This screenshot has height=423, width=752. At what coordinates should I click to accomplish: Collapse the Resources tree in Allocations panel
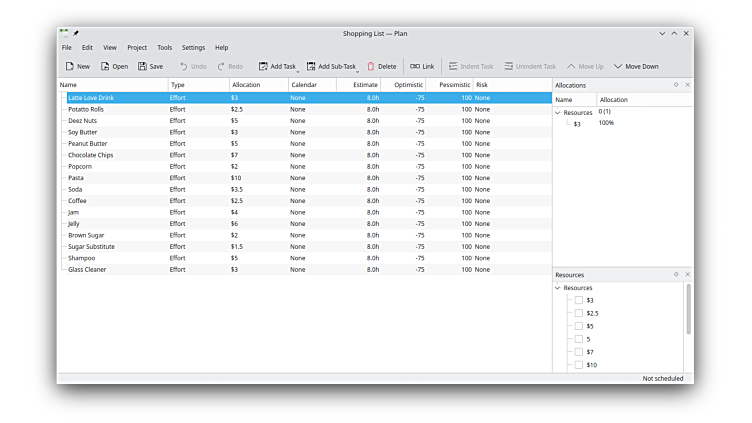[x=558, y=113]
